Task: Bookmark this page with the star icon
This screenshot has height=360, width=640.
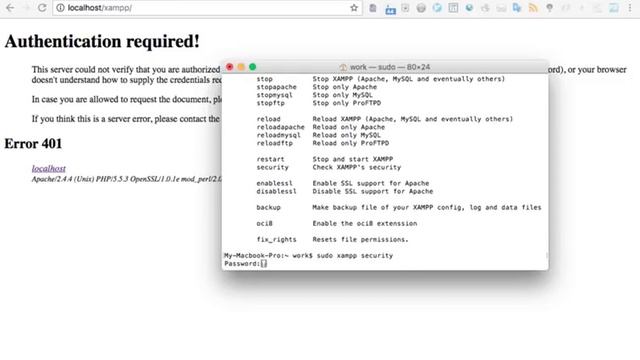Action: 354,8
